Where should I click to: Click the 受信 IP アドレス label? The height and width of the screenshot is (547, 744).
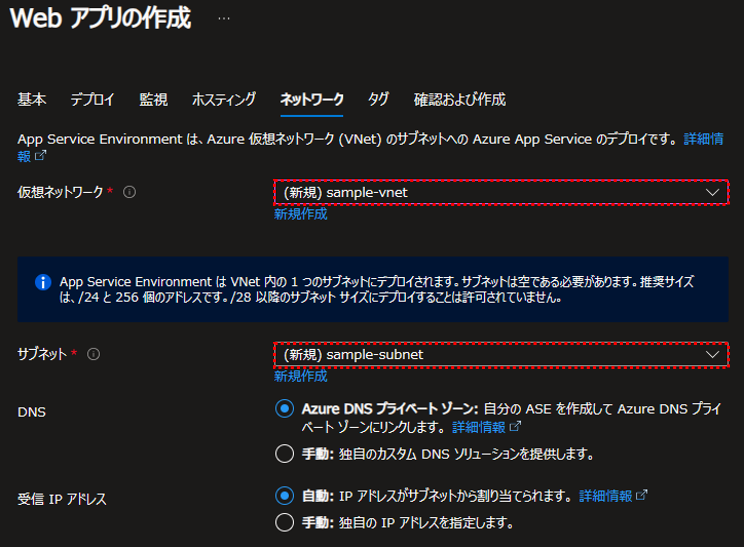62,499
